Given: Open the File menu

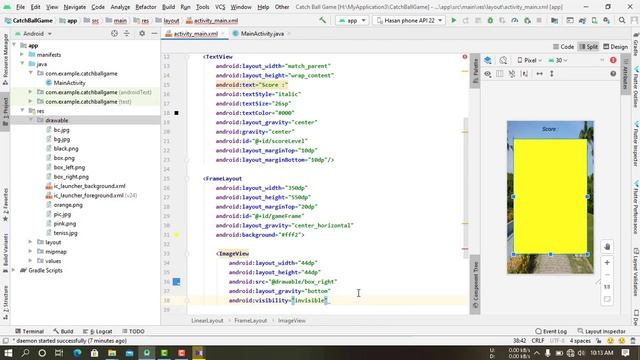Looking at the screenshot, I should [x=20, y=7].
